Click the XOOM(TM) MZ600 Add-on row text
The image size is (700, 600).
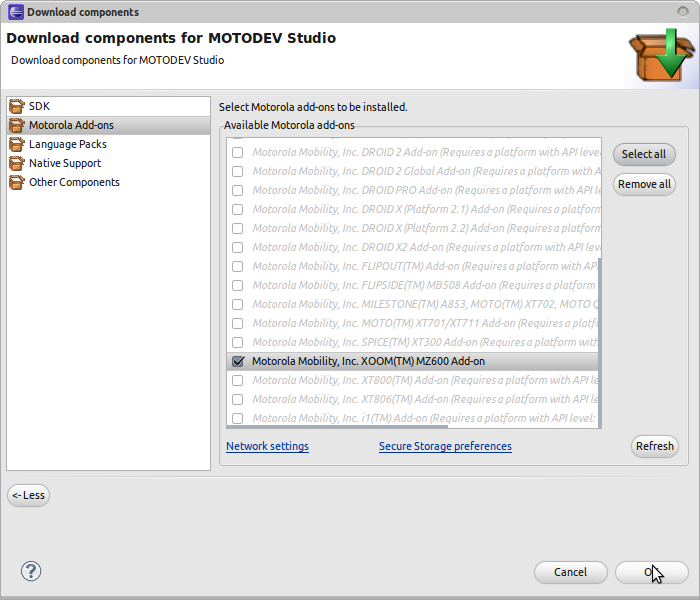pyautogui.click(x=368, y=361)
